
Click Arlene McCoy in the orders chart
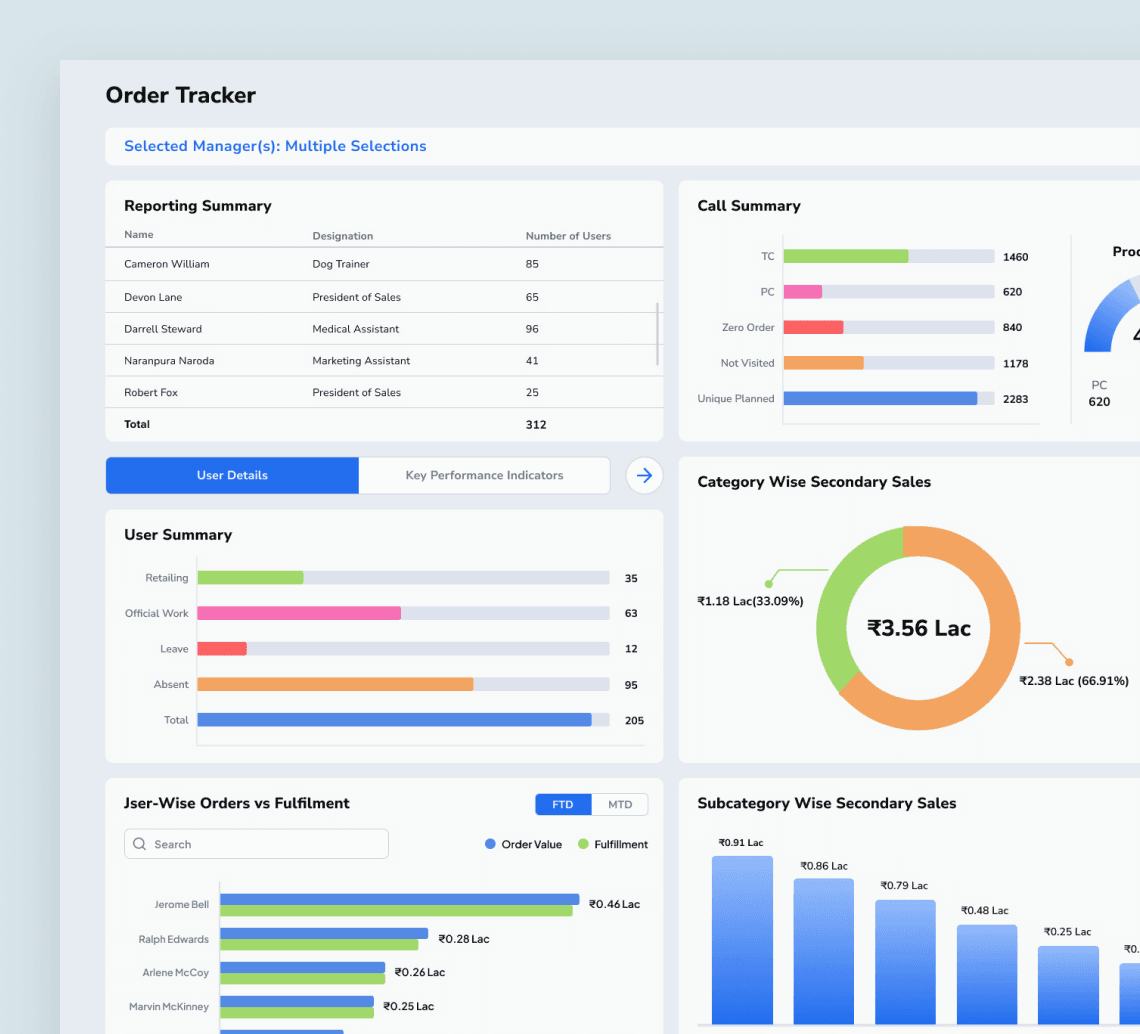pos(176,973)
